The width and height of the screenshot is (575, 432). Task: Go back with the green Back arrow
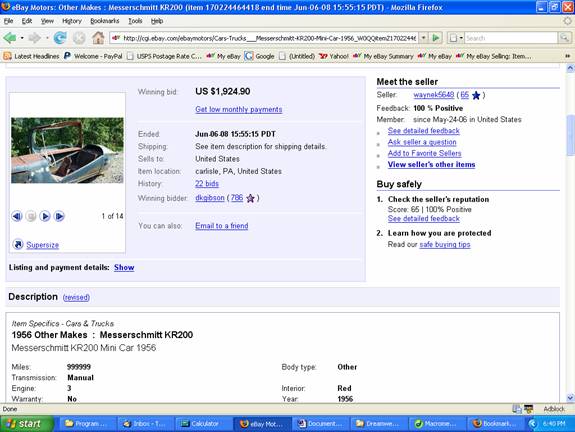[10, 38]
